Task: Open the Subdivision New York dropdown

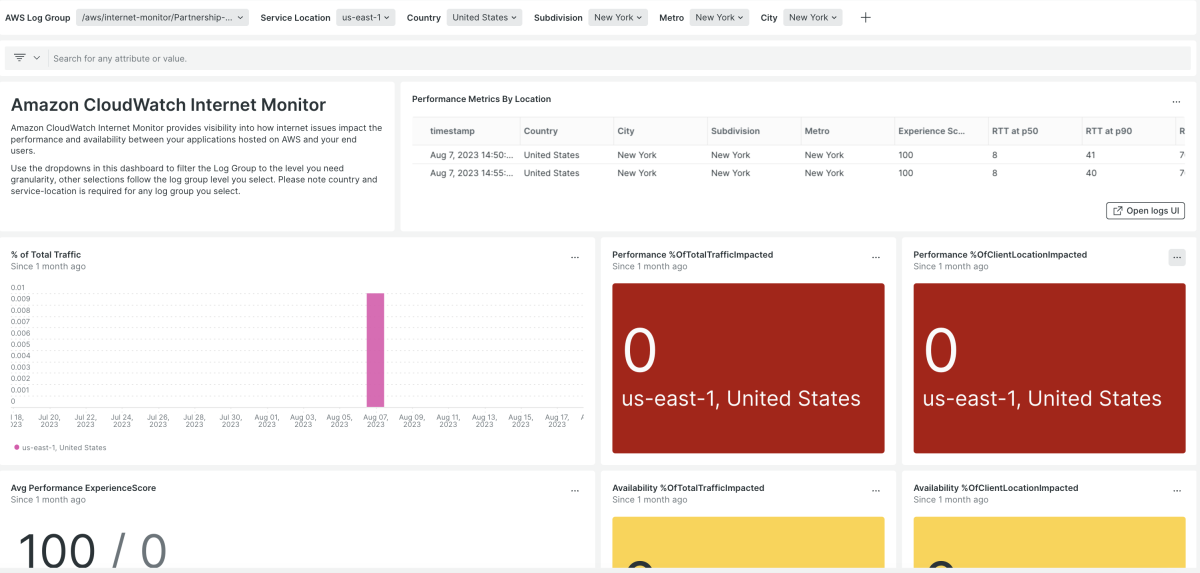Action: click(x=619, y=18)
